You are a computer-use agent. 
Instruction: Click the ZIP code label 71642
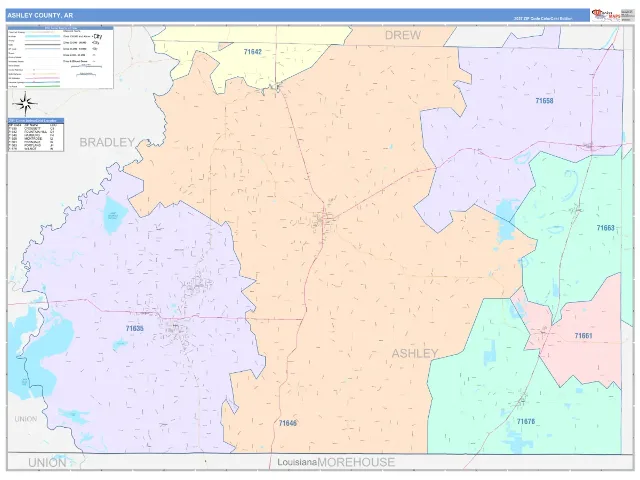[x=253, y=52]
